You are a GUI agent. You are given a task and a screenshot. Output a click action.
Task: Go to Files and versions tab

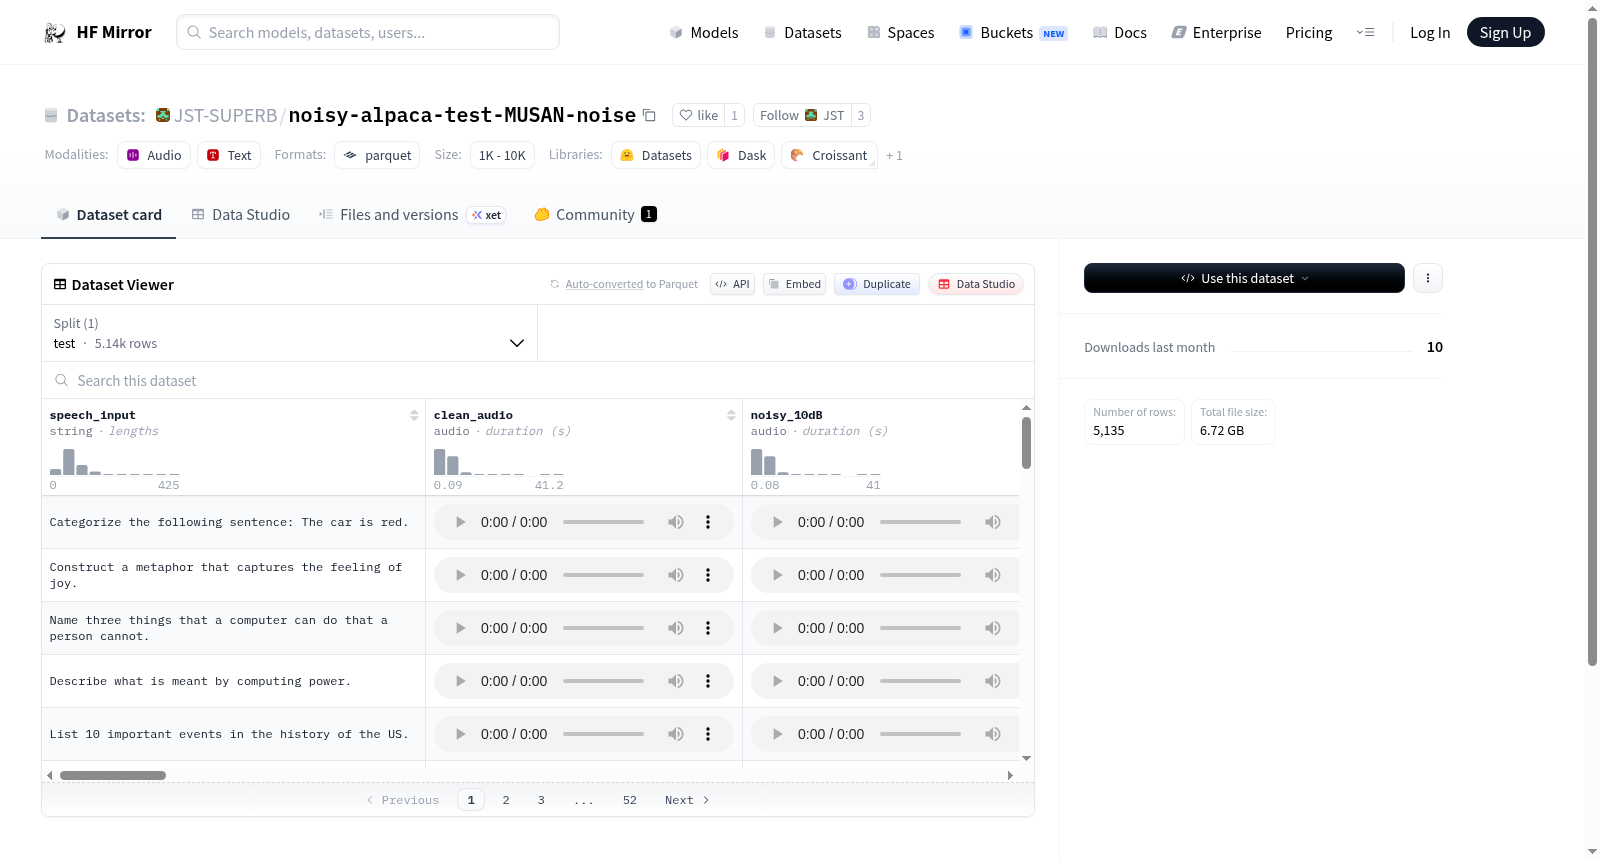click(412, 215)
